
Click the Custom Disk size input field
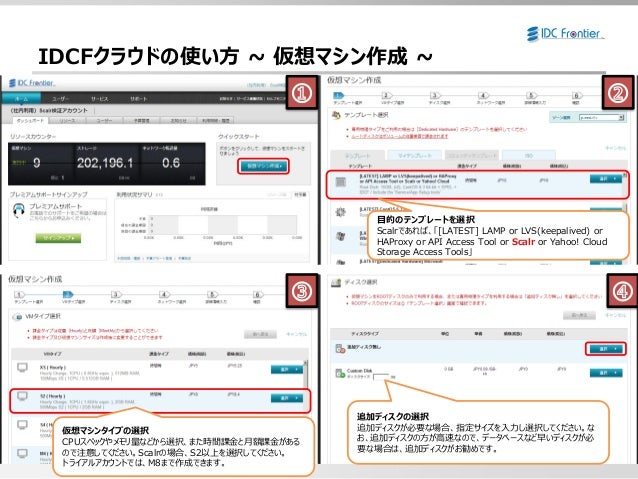coord(381,377)
